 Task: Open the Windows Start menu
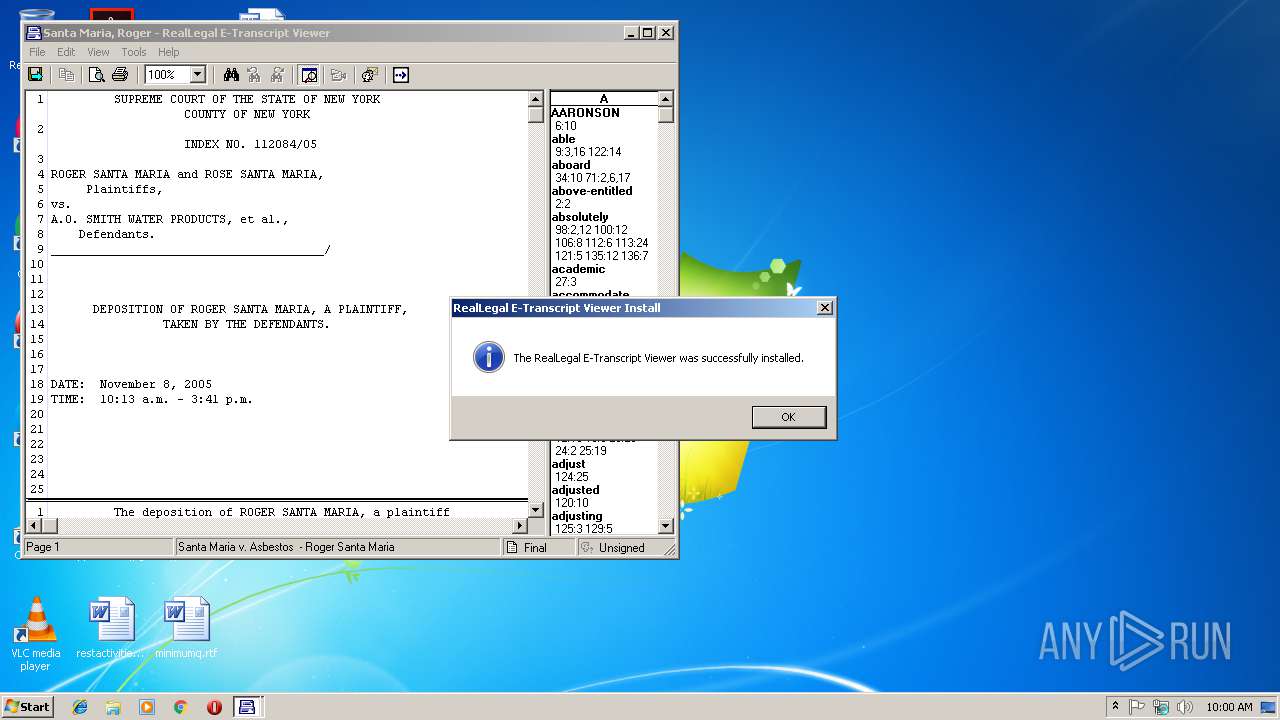[28, 706]
